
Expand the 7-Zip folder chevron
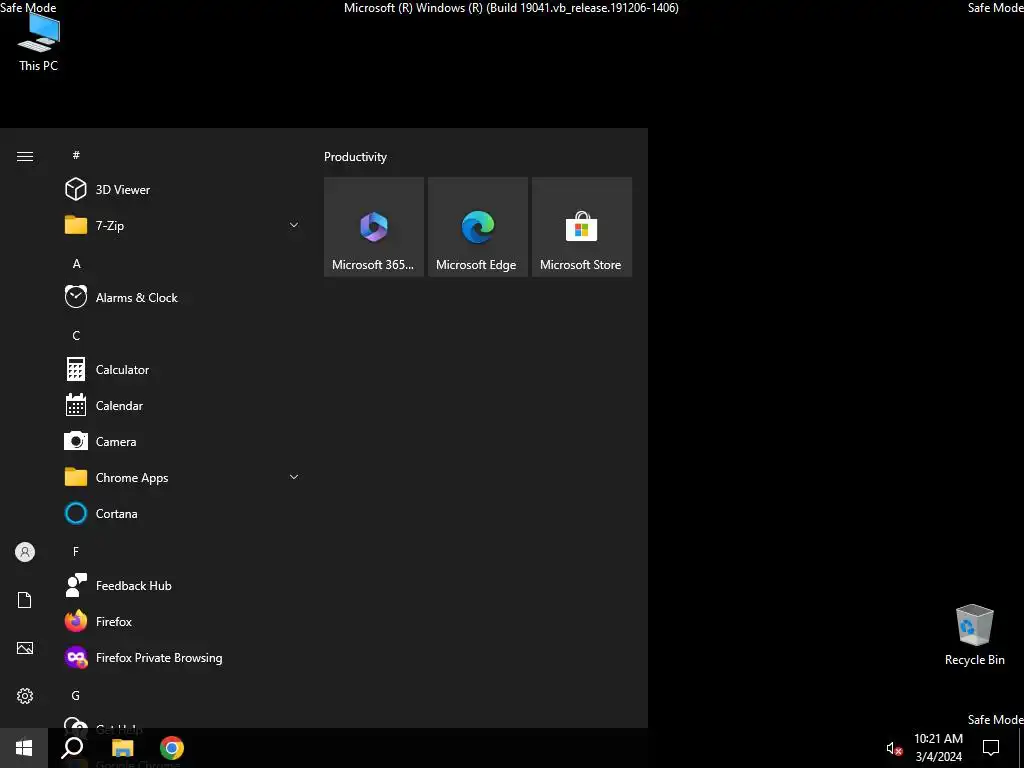pyautogui.click(x=294, y=225)
